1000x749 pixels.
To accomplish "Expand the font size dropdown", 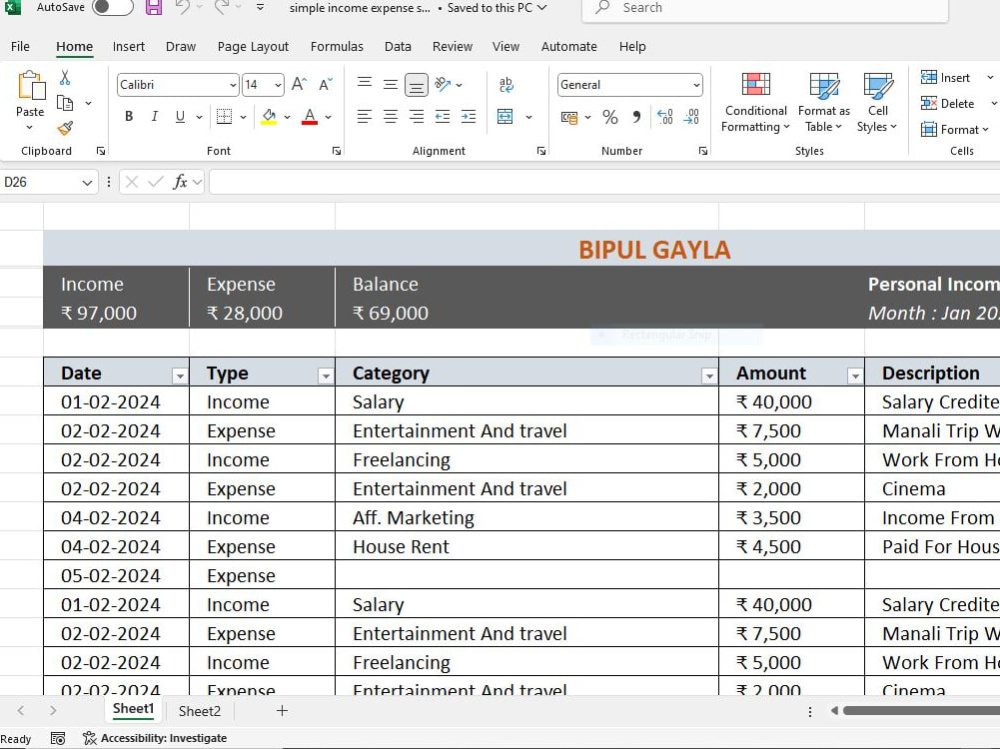I will pos(278,85).
